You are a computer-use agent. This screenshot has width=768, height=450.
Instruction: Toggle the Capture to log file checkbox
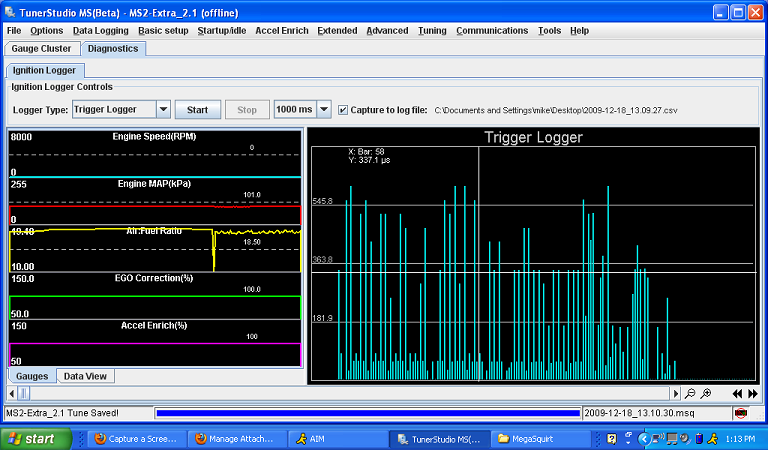(343, 109)
